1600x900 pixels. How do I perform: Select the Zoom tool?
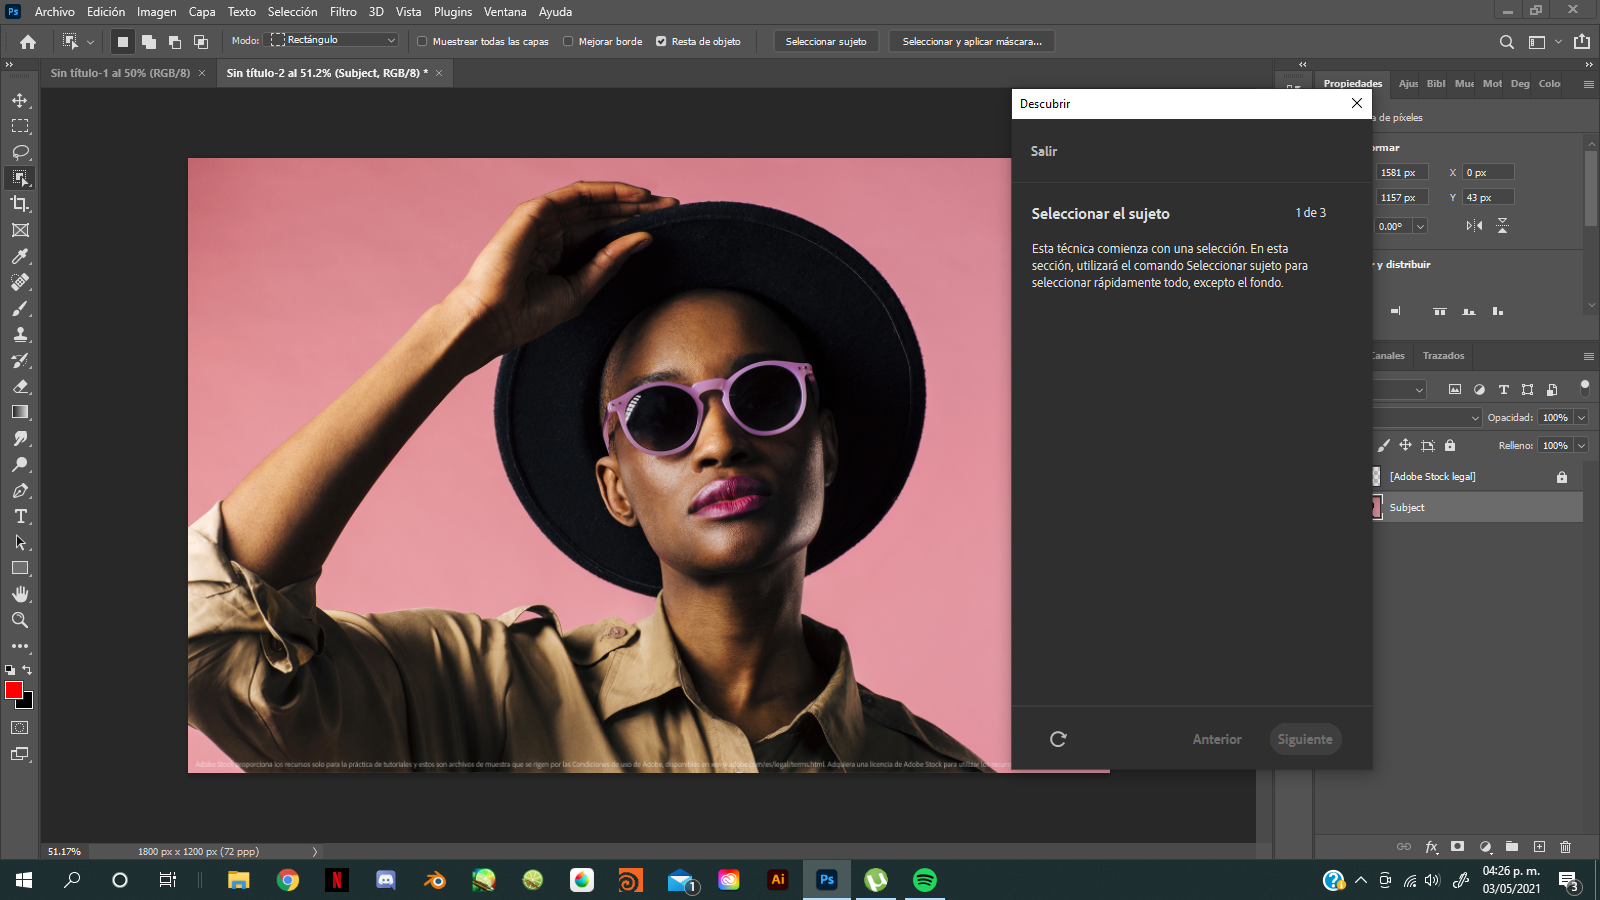tap(20, 620)
